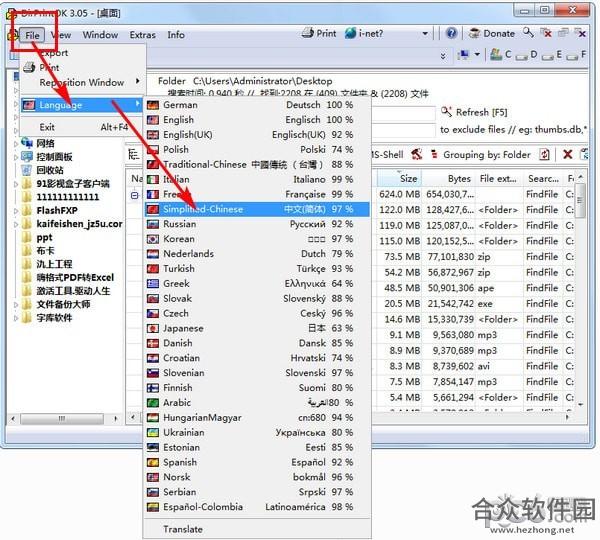Select Finnish language
Image resolution: width=600 pixels, height=540 pixels.
pos(256,388)
